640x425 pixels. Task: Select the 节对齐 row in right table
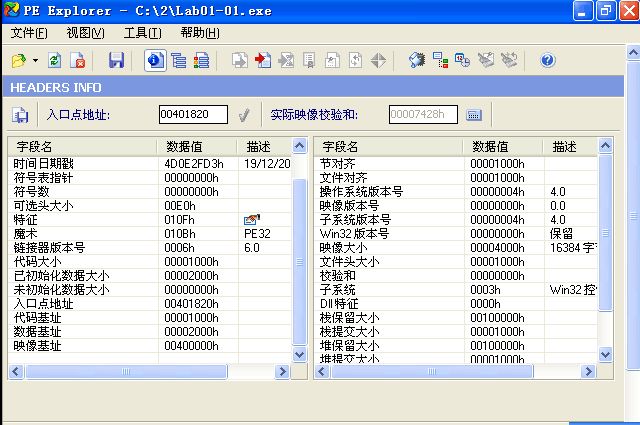point(456,164)
